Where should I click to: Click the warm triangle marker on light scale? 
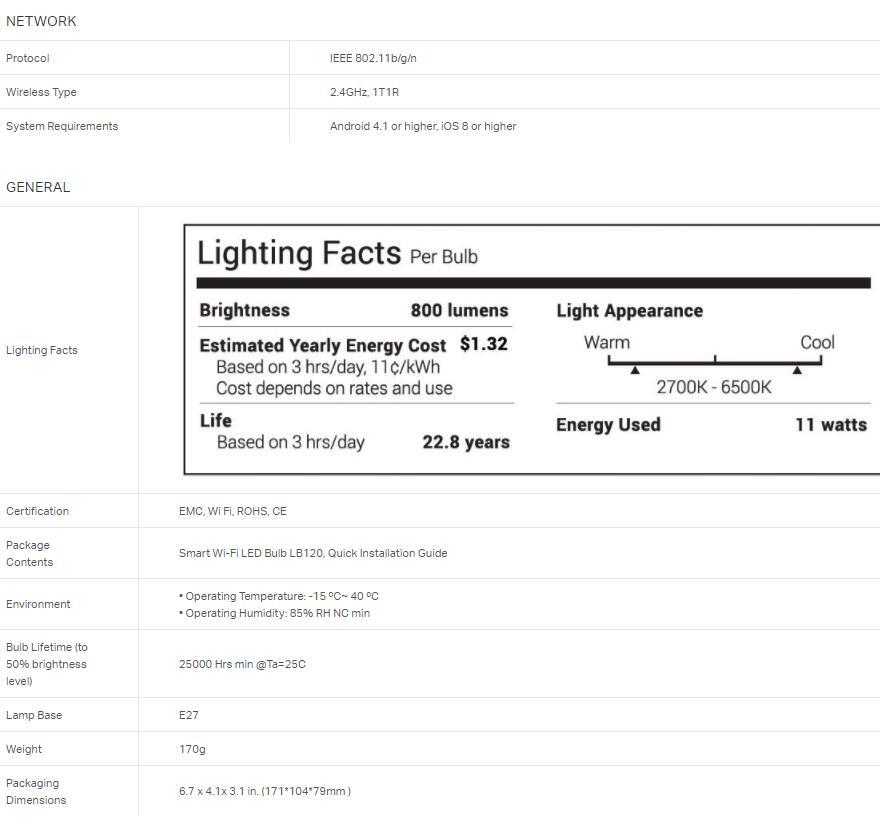pos(634,370)
